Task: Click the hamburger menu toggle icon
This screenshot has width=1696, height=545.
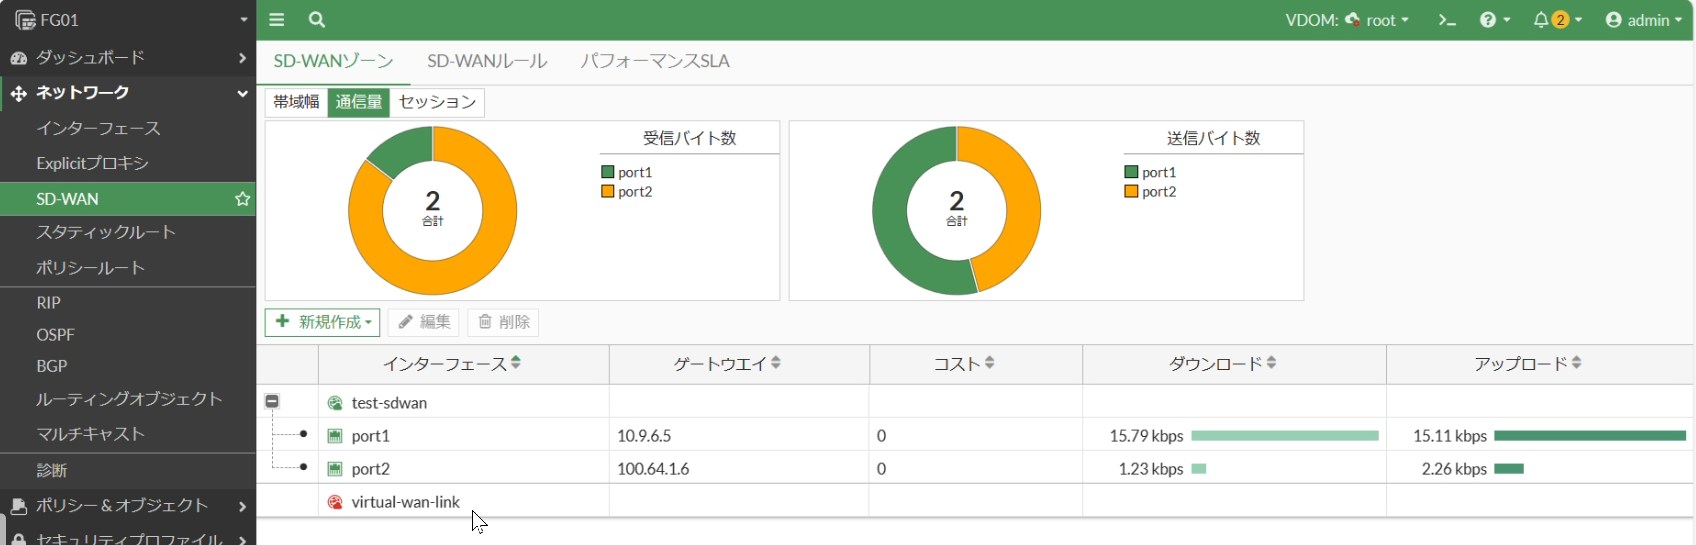Action: click(277, 20)
